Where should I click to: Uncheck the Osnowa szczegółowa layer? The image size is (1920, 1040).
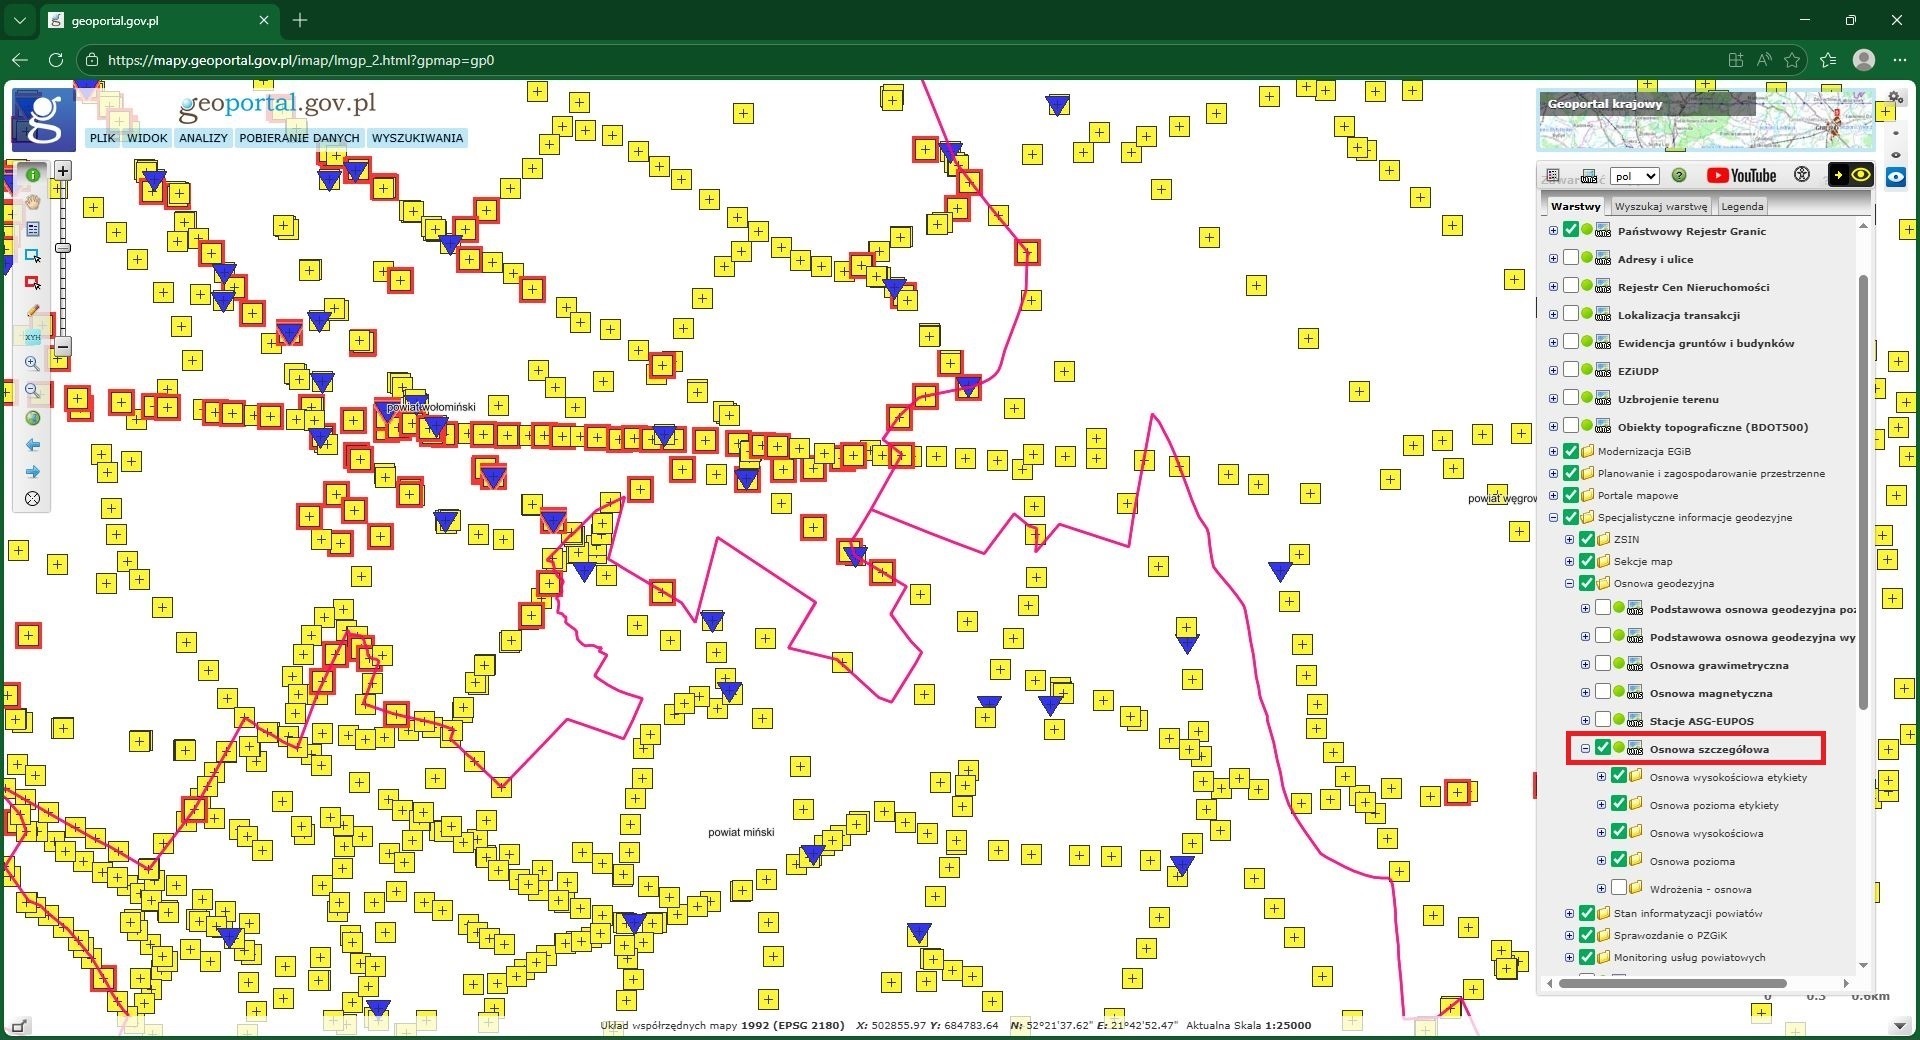[1603, 748]
